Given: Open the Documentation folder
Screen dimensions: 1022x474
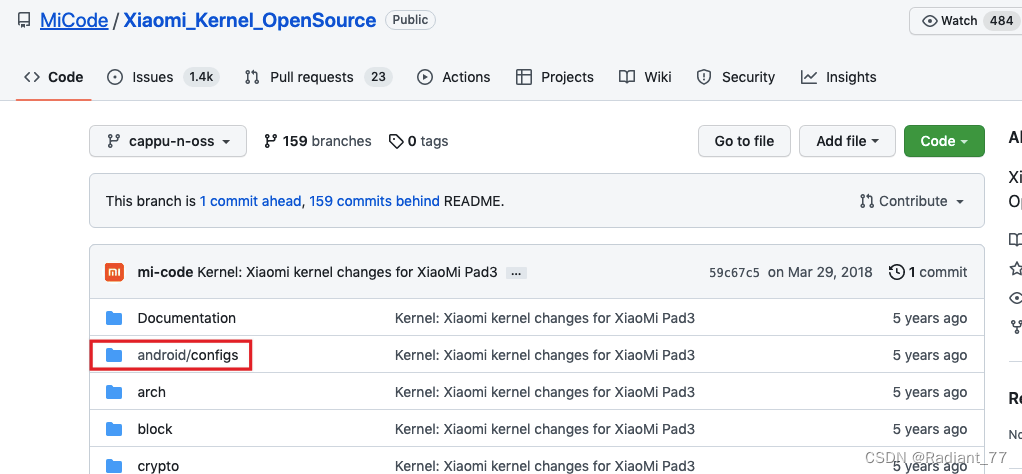Looking at the screenshot, I should [186, 318].
